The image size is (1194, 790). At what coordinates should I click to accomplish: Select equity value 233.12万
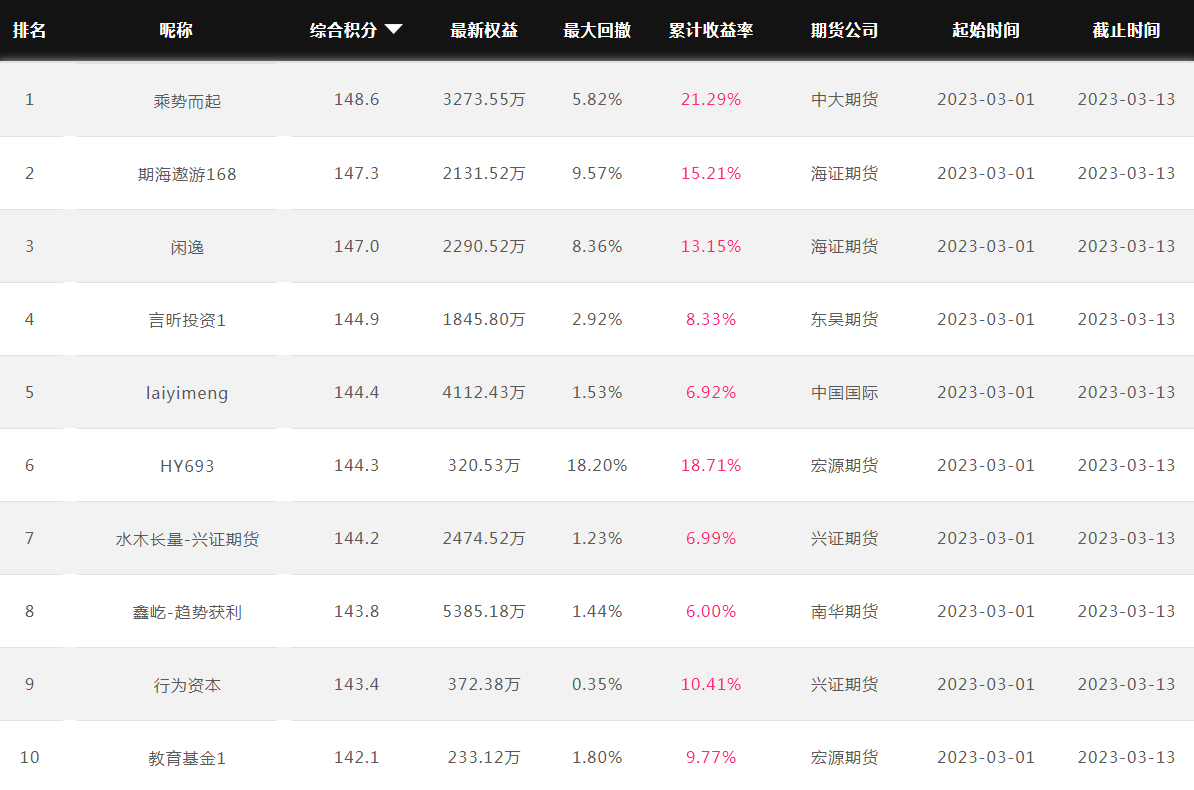point(484,758)
